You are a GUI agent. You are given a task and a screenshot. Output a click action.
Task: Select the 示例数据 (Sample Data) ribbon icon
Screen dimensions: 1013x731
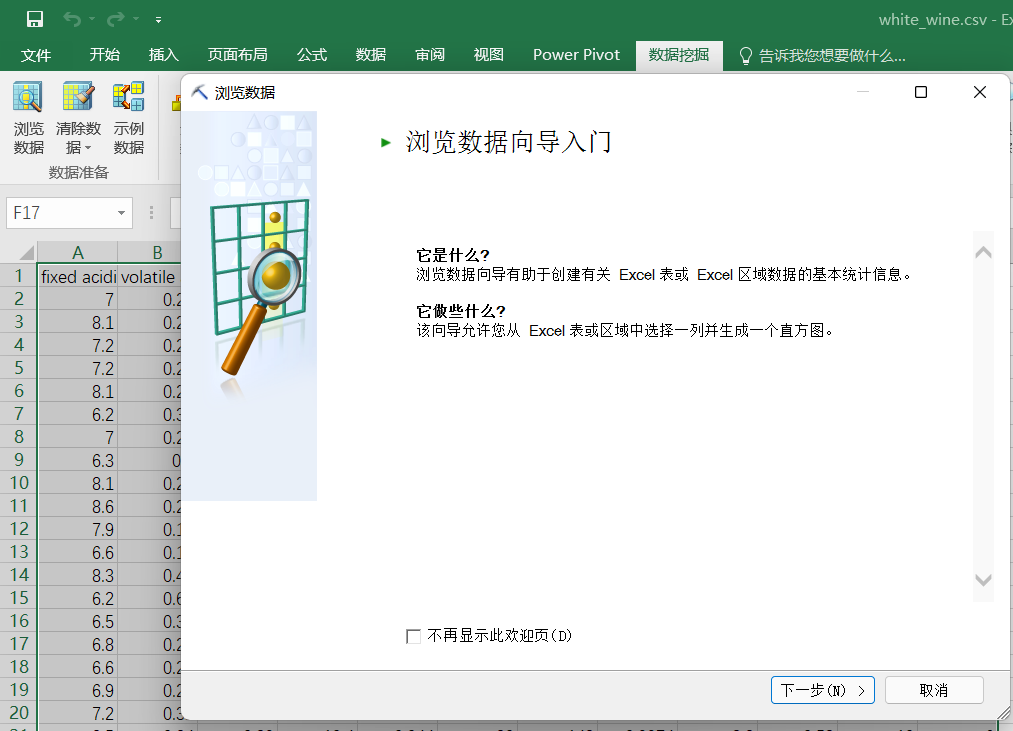click(128, 118)
